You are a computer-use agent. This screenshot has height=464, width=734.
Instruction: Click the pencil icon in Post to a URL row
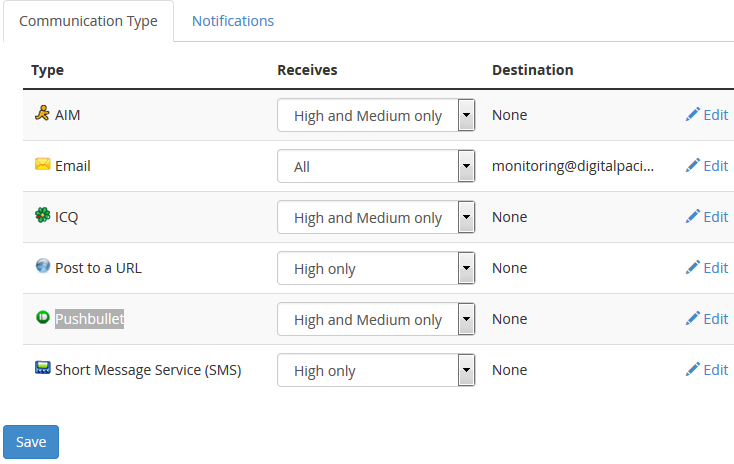point(693,267)
